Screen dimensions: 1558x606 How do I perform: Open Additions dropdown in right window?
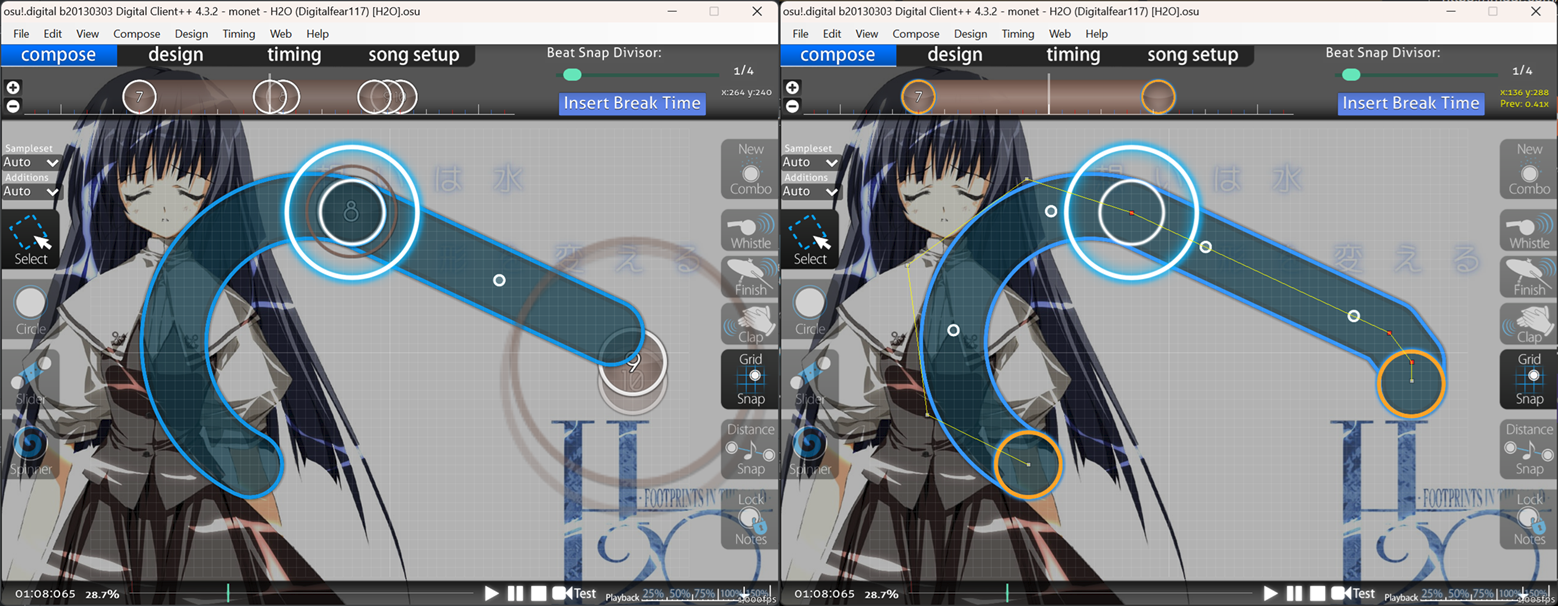tap(810, 191)
